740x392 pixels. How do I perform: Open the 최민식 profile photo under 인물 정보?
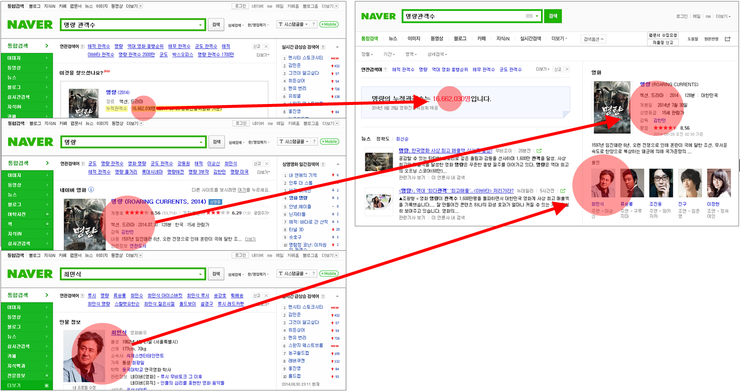pyautogui.click(x=84, y=356)
